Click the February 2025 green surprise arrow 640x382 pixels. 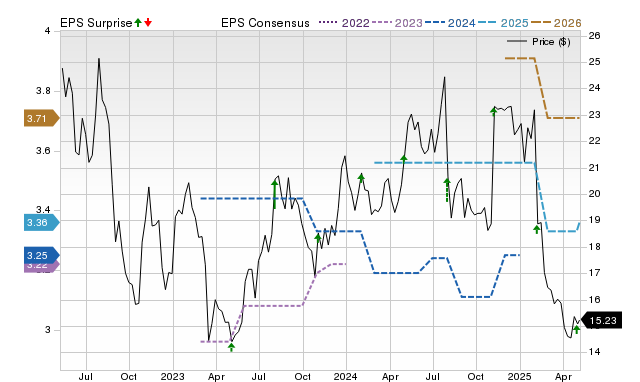pyautogui.click(x=537, y=229)
